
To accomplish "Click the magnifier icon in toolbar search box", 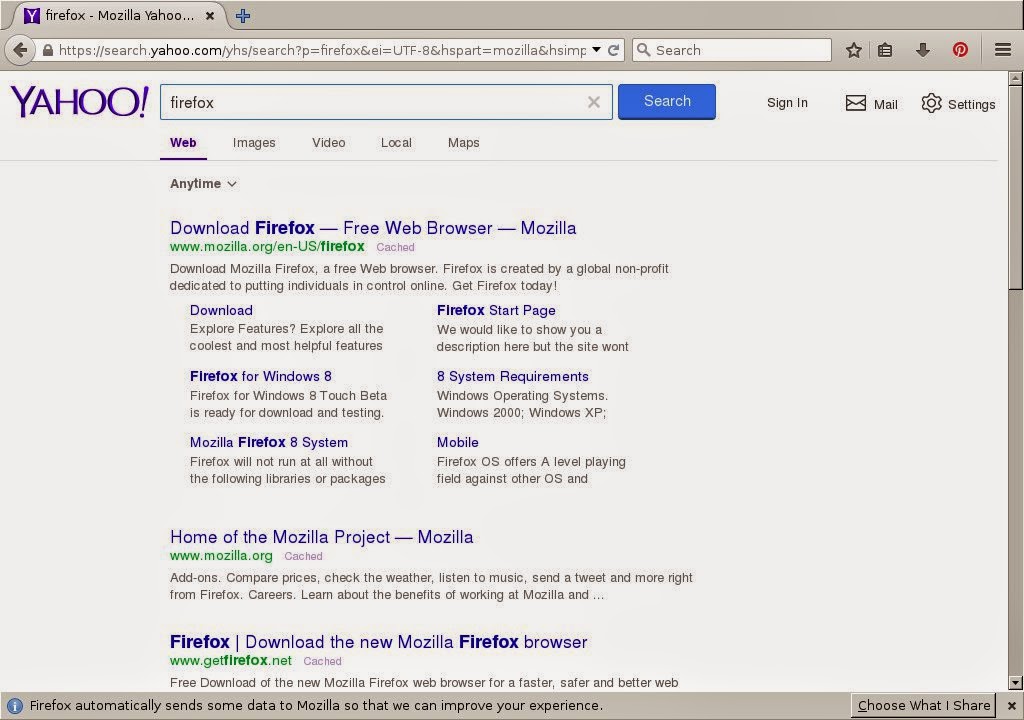I will [644, 50].
